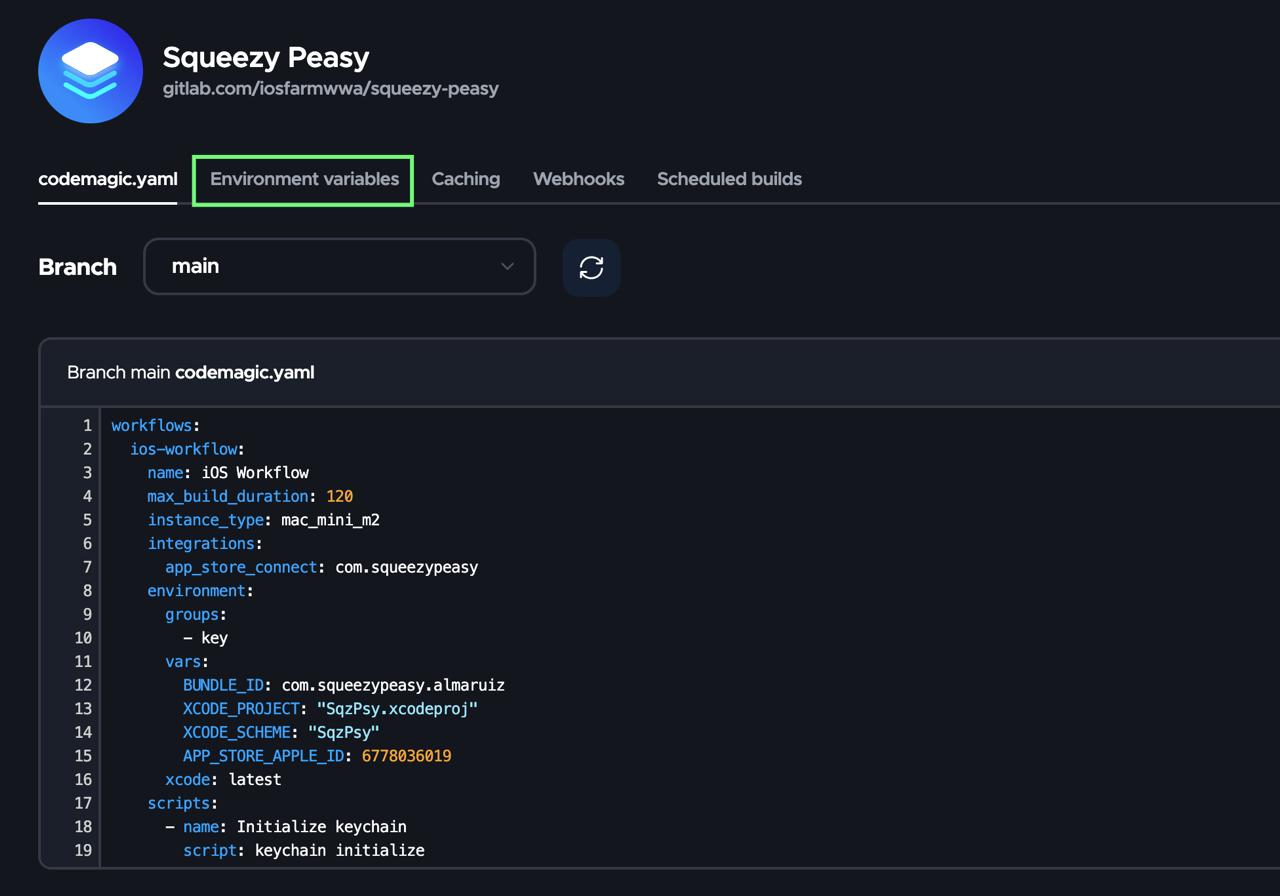Click the 'ios-workflow:' code line

187,449
